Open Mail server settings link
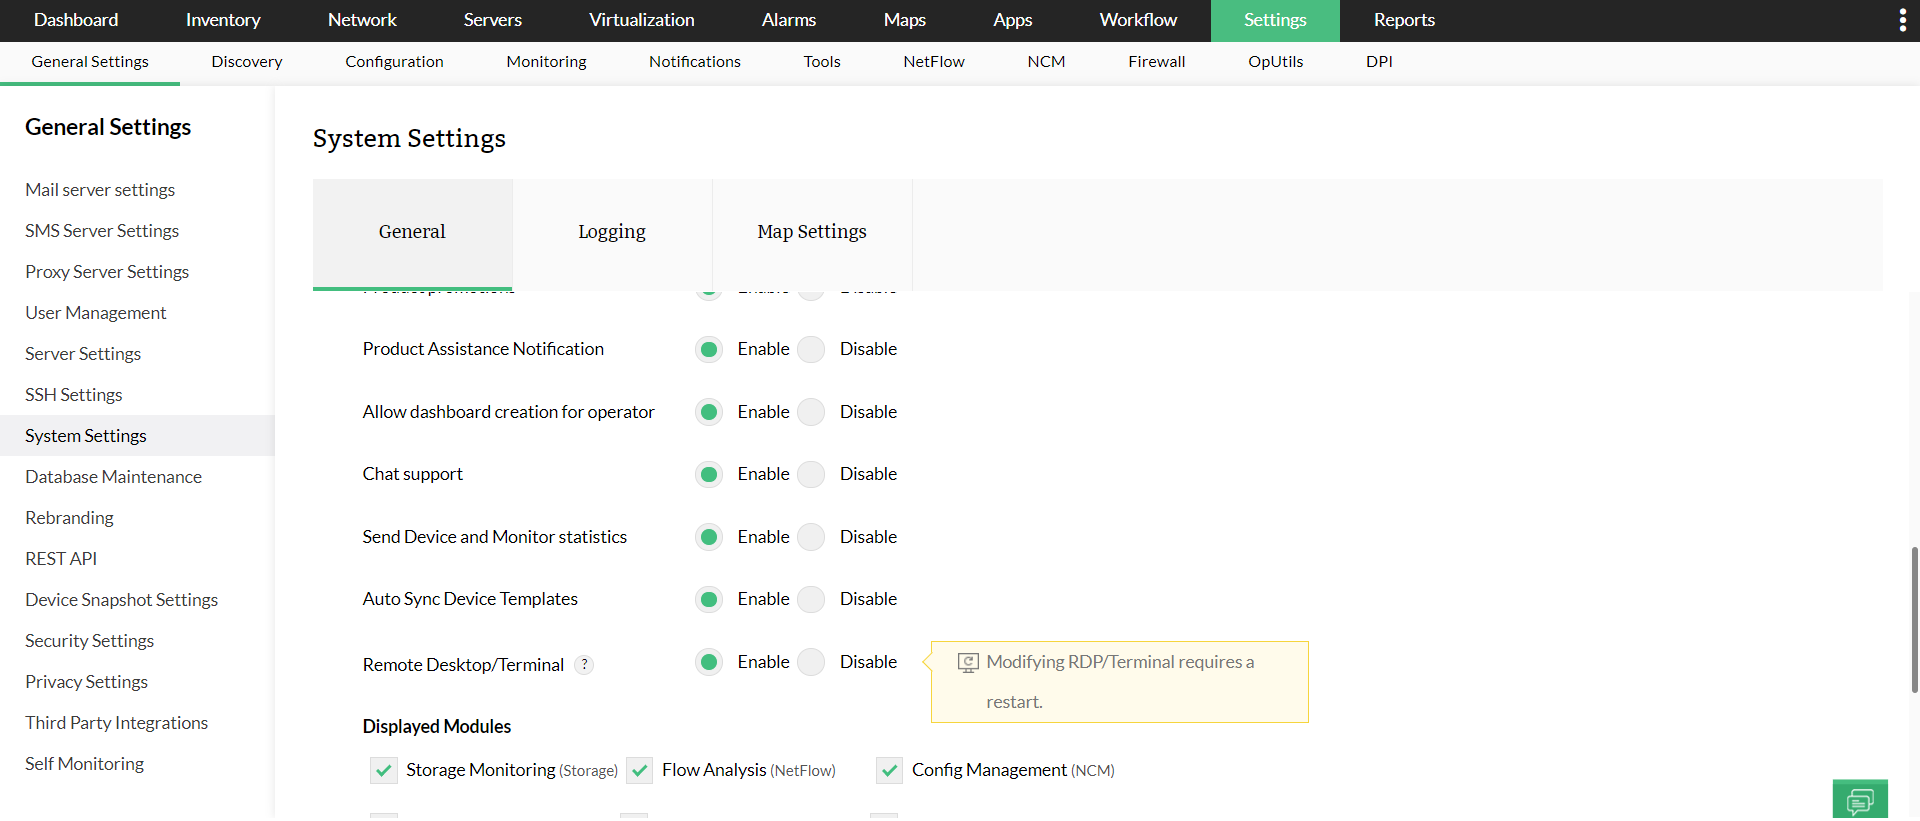 pos(100,190)
